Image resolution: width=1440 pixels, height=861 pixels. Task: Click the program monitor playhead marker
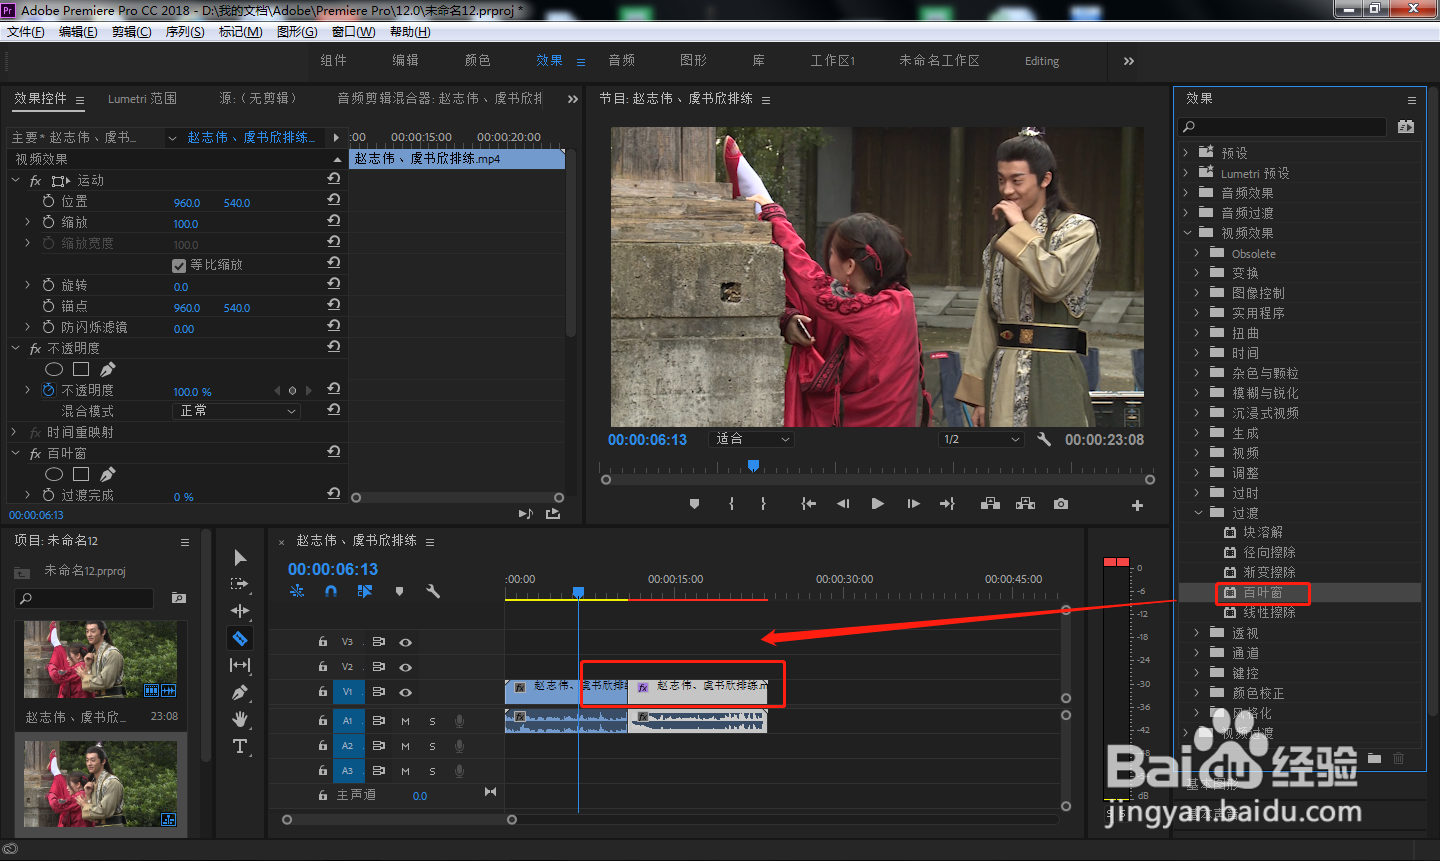click(753, 466)
